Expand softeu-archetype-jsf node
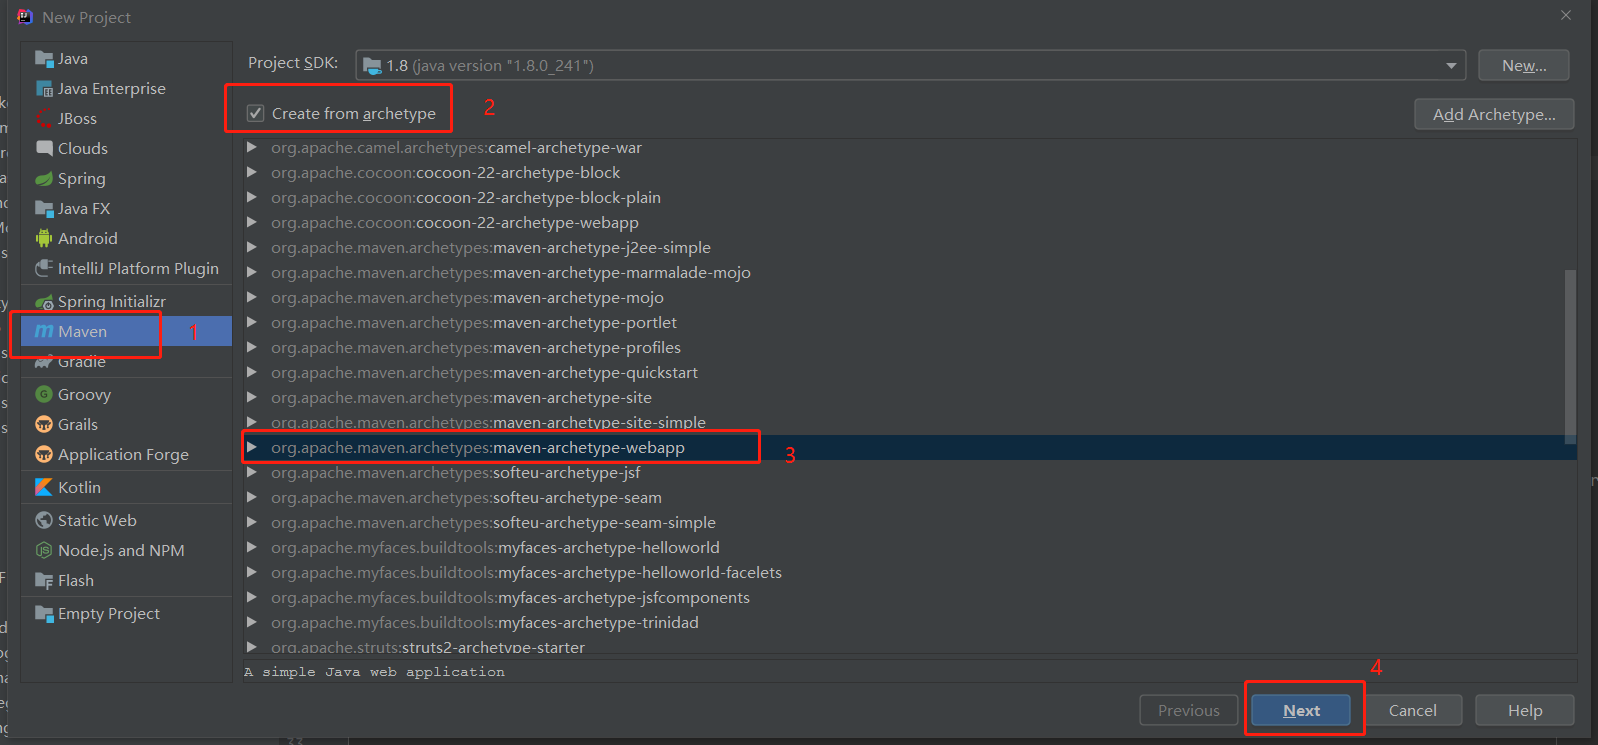 (252, 473)
